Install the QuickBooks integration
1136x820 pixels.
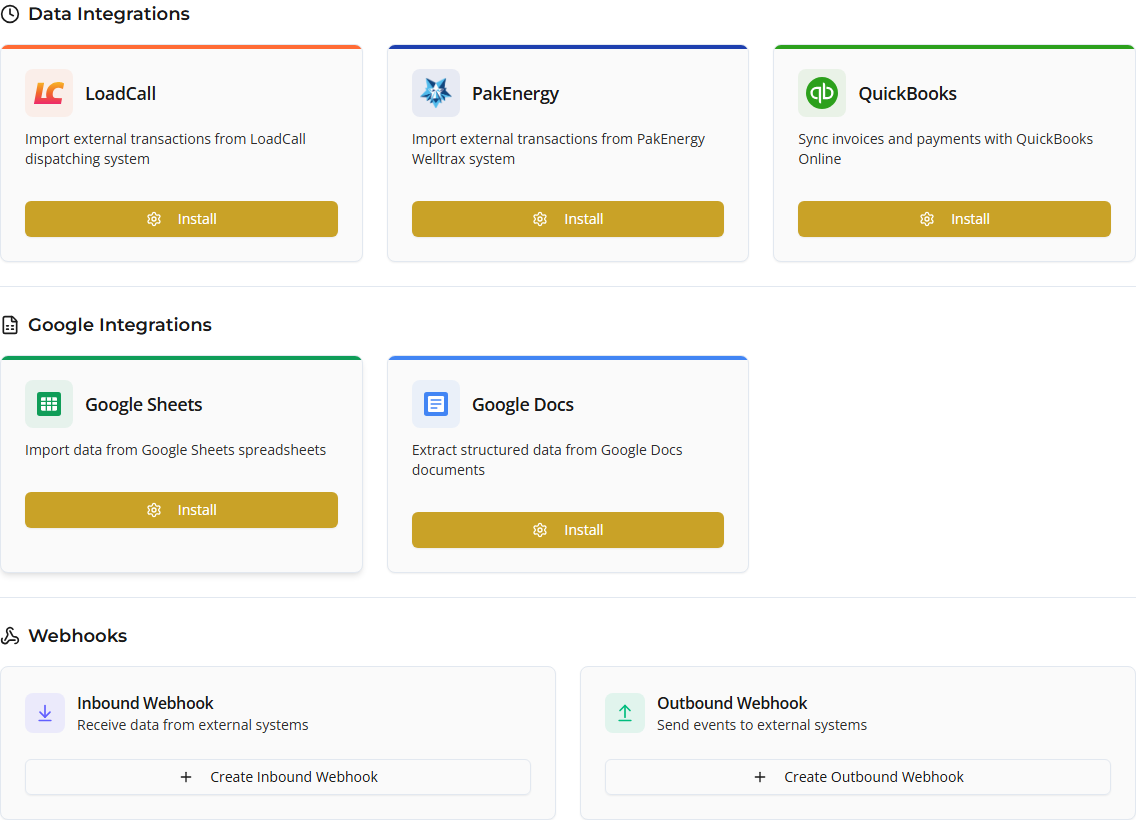(x=954, y=219)
